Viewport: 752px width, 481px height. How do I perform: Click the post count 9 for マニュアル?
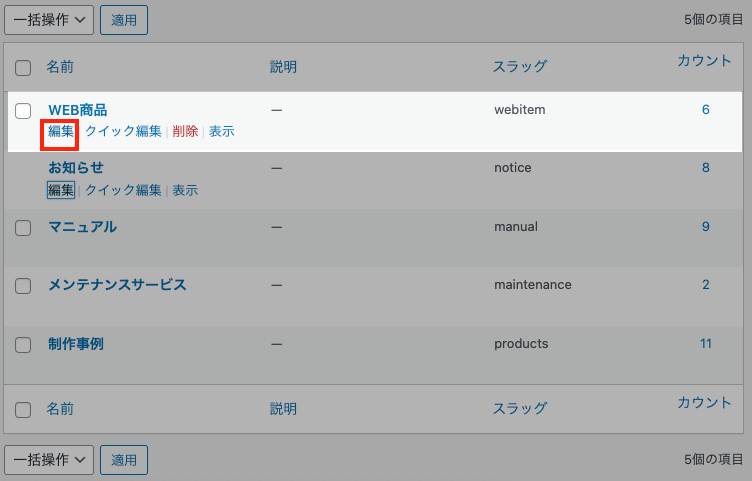pos(705,227)
